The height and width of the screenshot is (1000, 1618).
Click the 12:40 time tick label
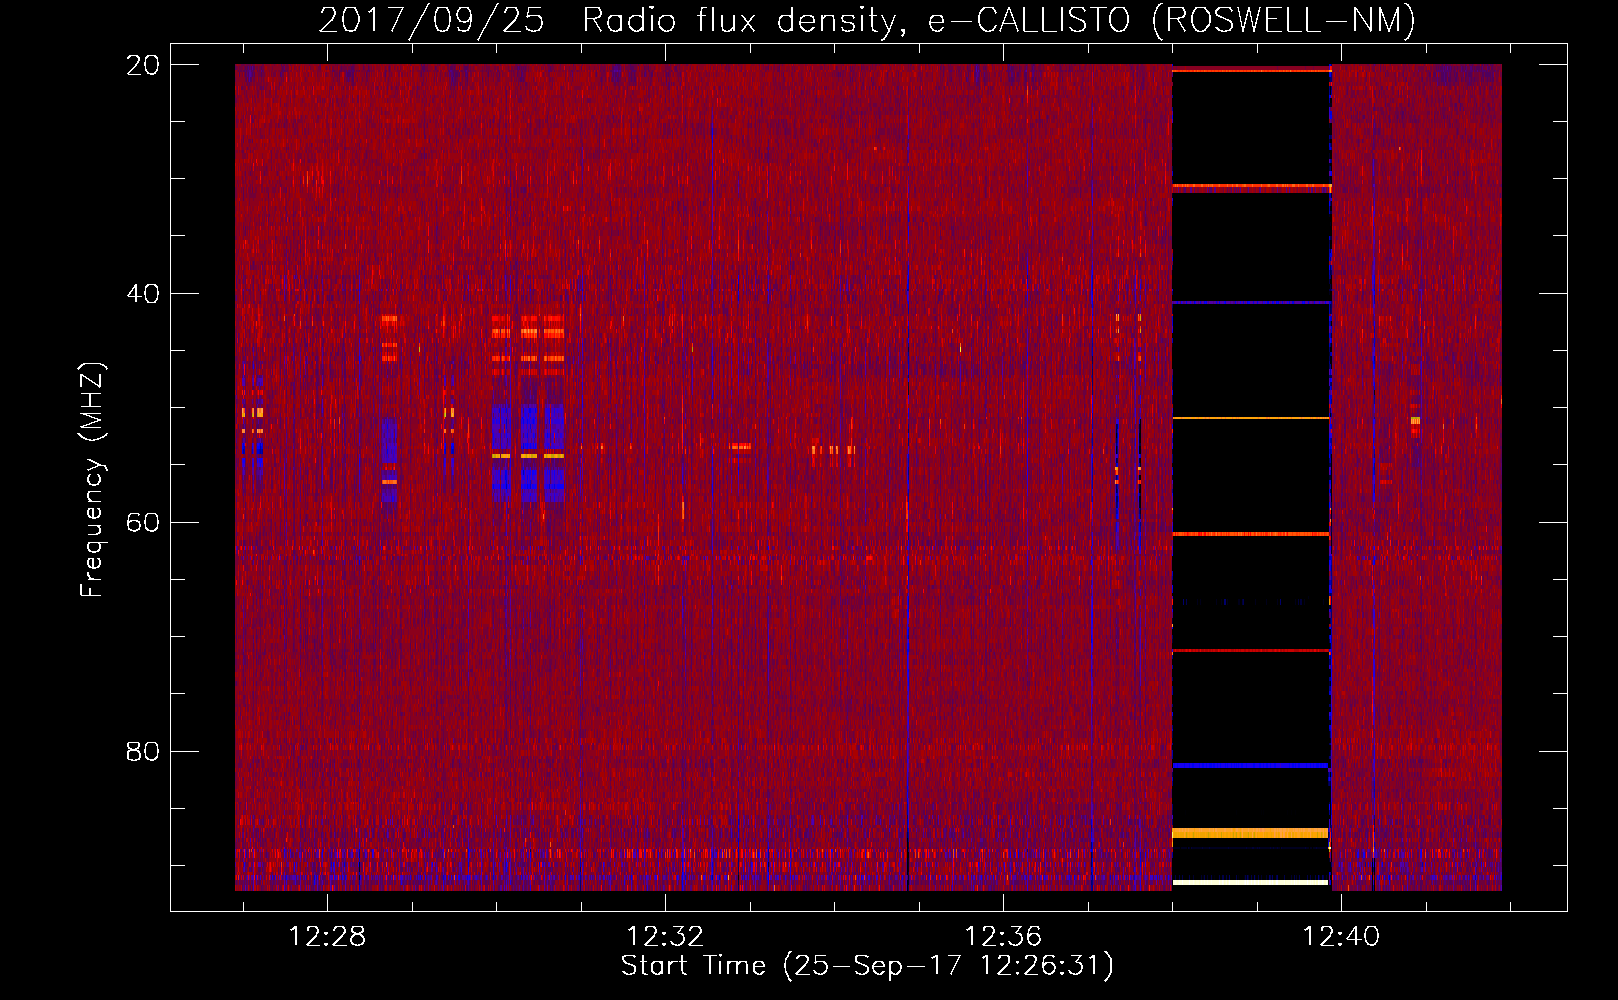[1341, 937]
